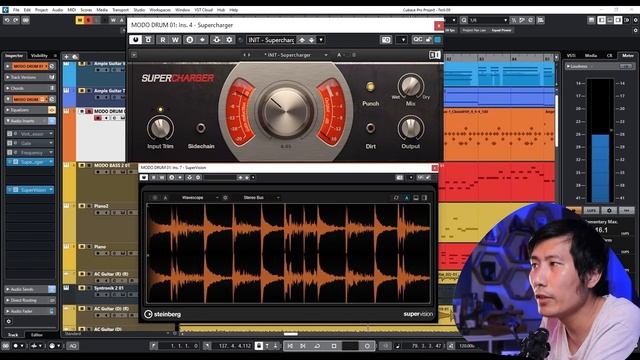Switch to the Media tab in right zone

(x=591, y=56)
